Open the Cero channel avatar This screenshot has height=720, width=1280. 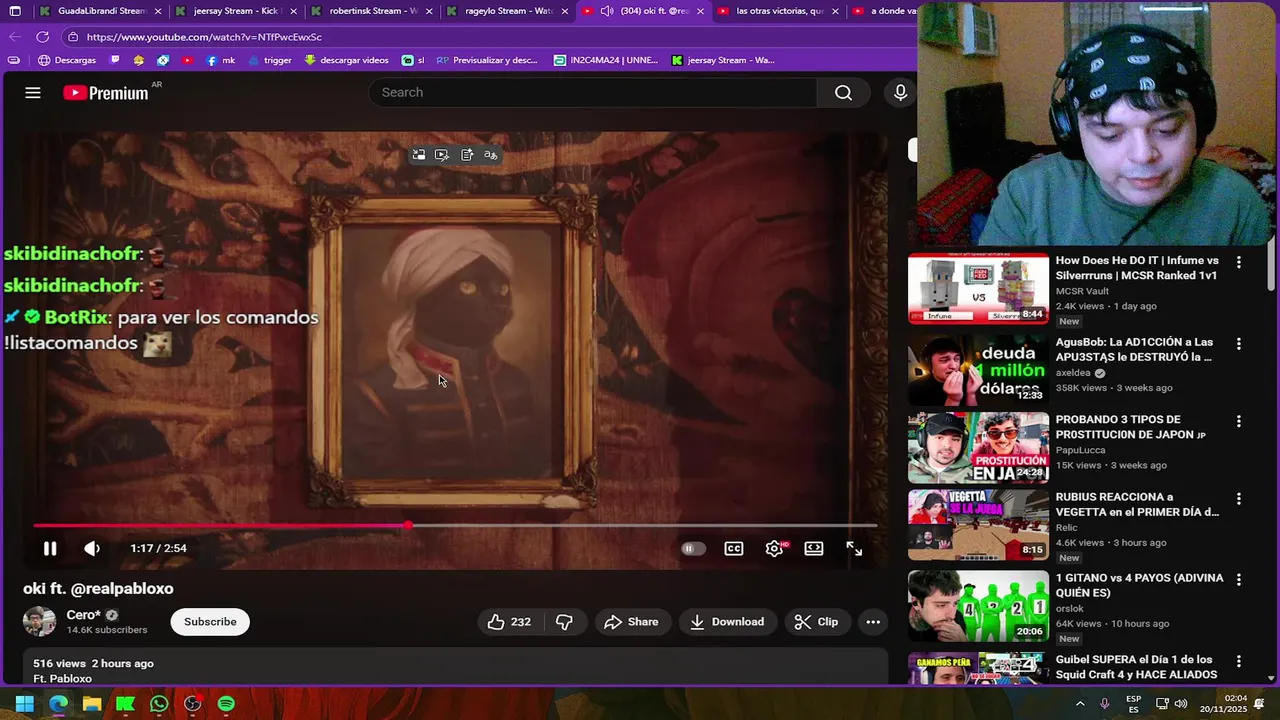tap(40, 621)
